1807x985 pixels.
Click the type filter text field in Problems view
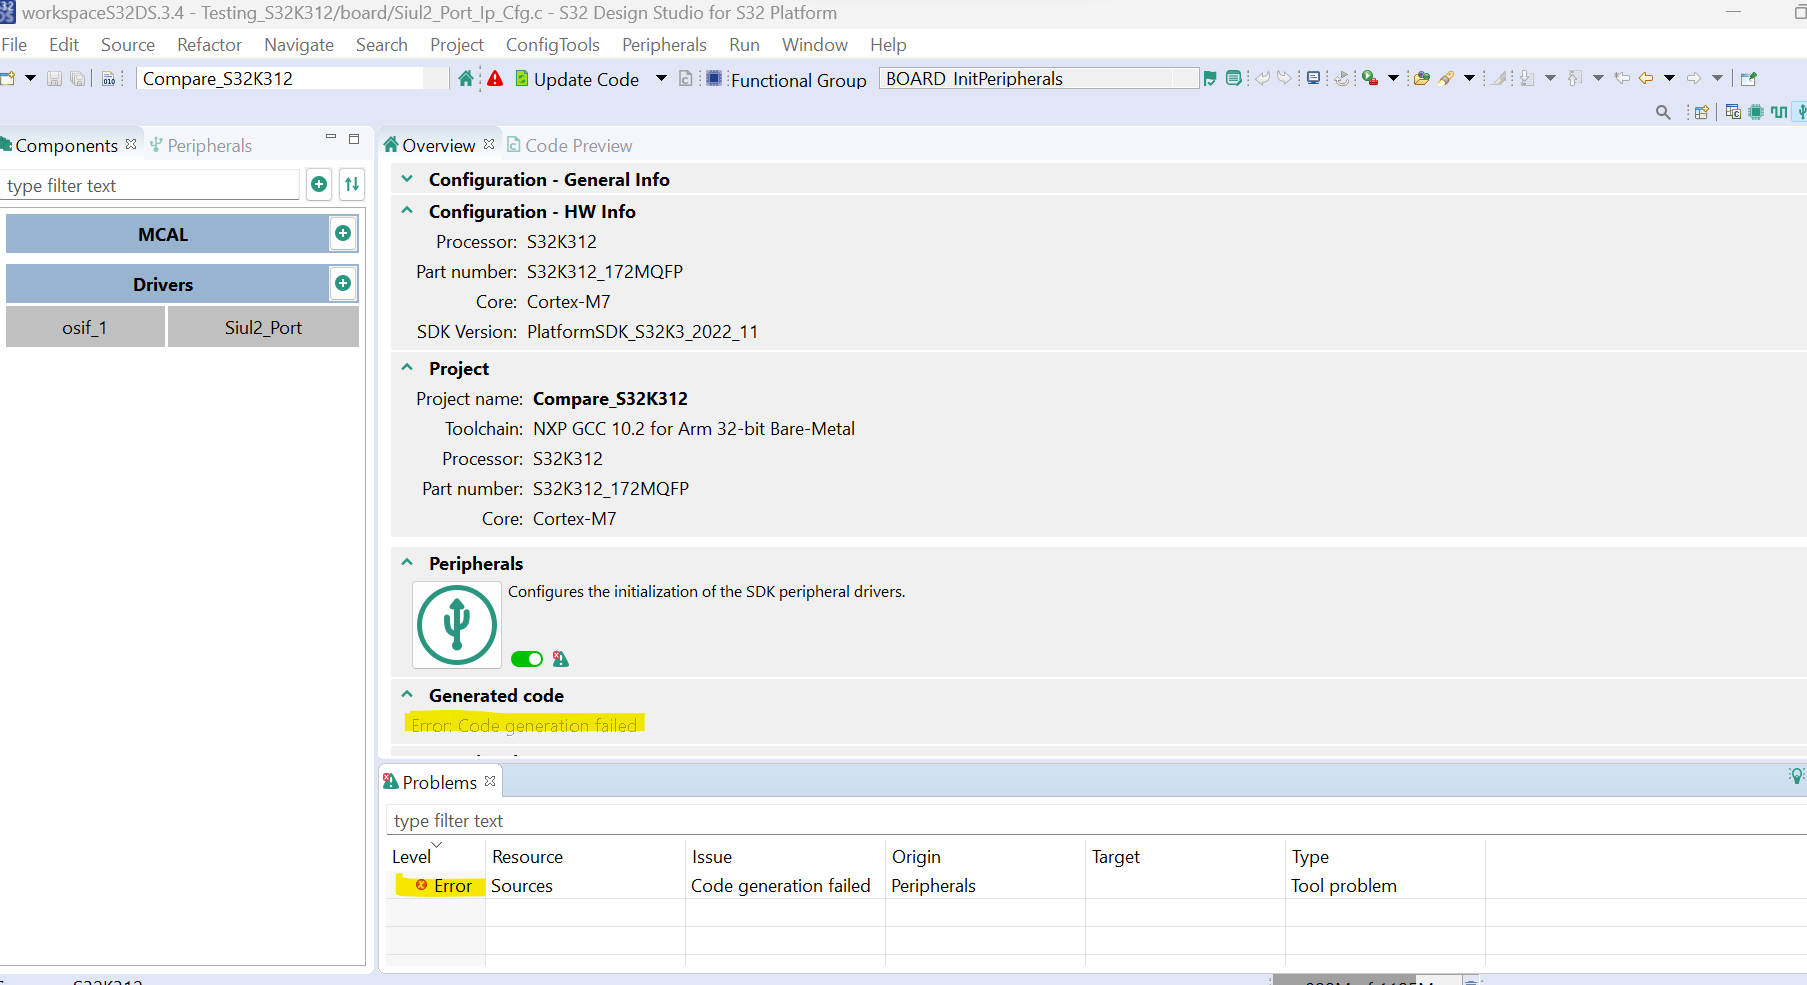pos(600,820)
